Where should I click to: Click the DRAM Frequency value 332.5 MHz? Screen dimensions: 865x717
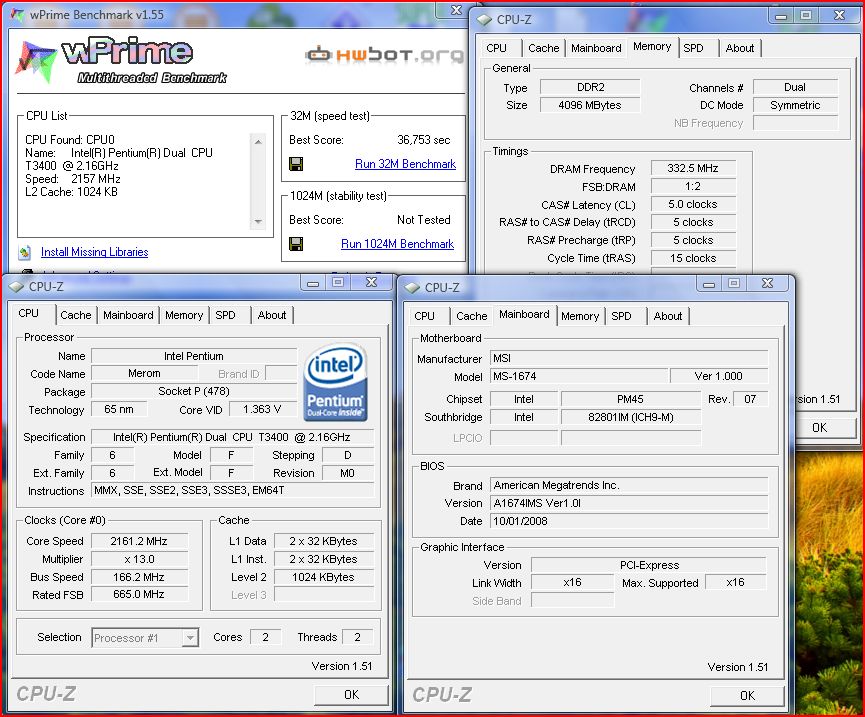tap(693, 168)
